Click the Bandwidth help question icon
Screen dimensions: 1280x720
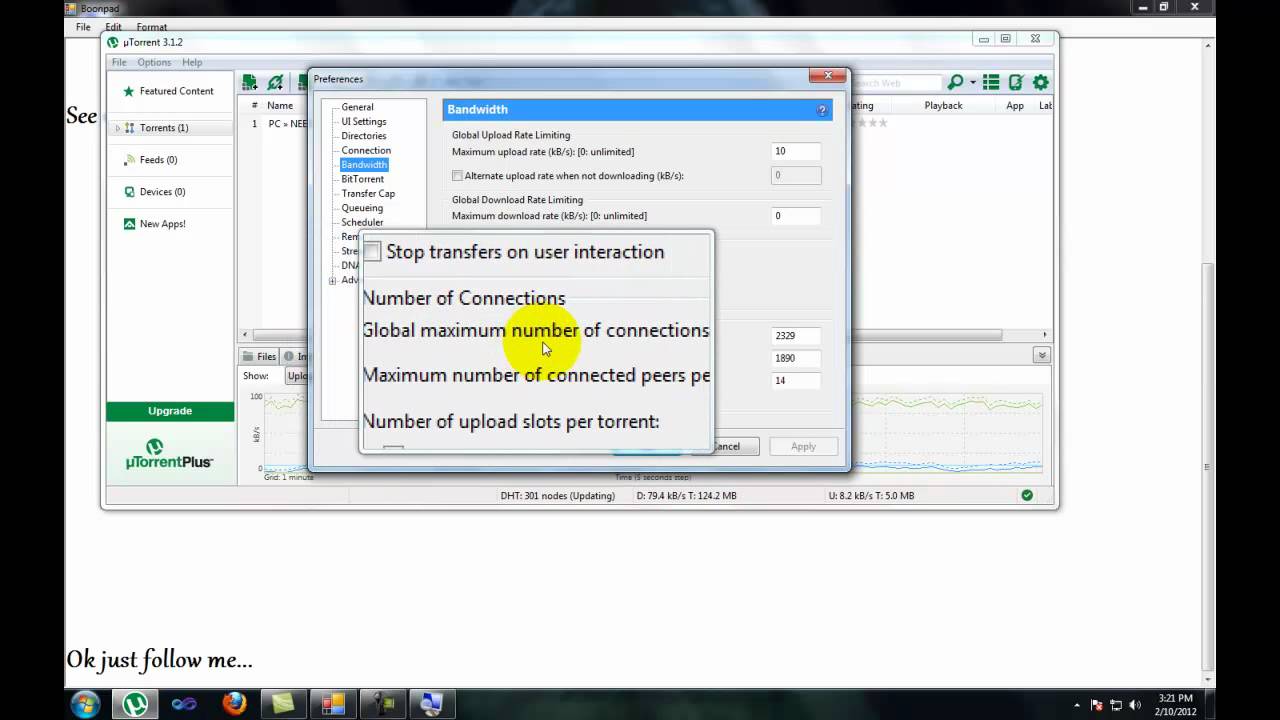coord(822,110)
